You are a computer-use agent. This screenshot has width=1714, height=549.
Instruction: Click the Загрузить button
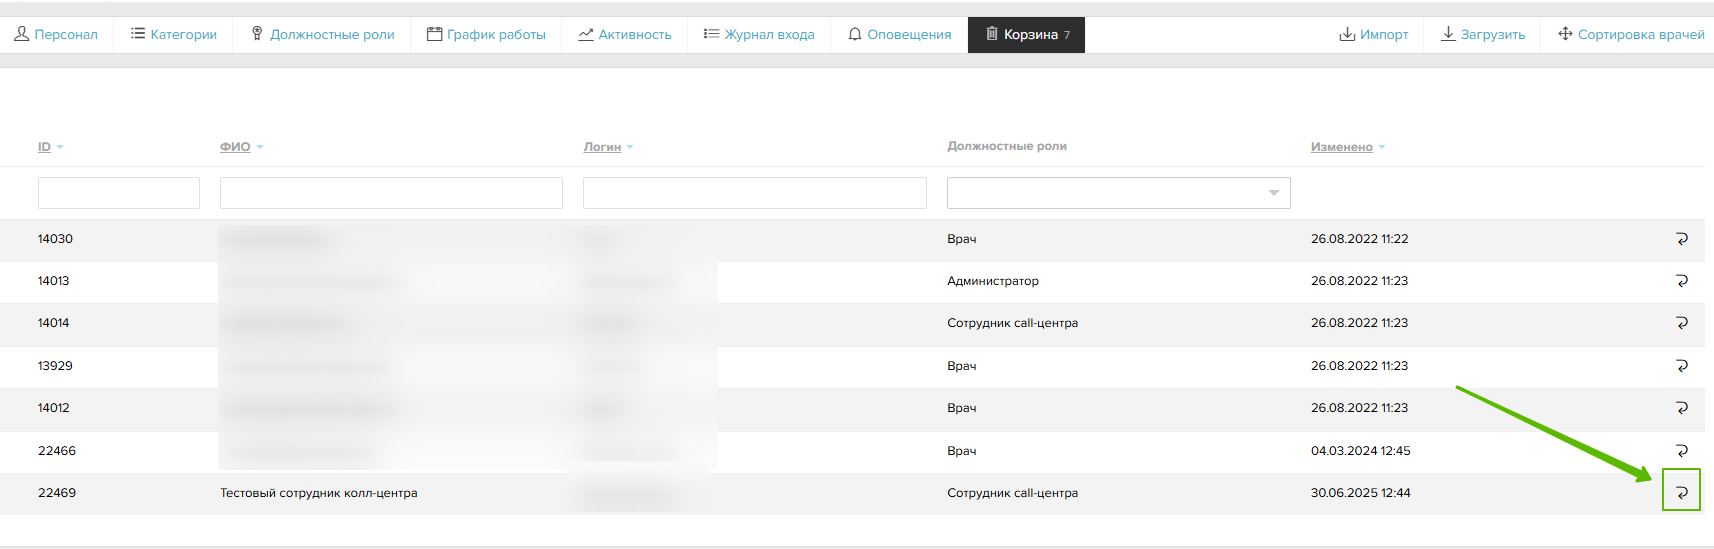click(x=1482, y=34)
